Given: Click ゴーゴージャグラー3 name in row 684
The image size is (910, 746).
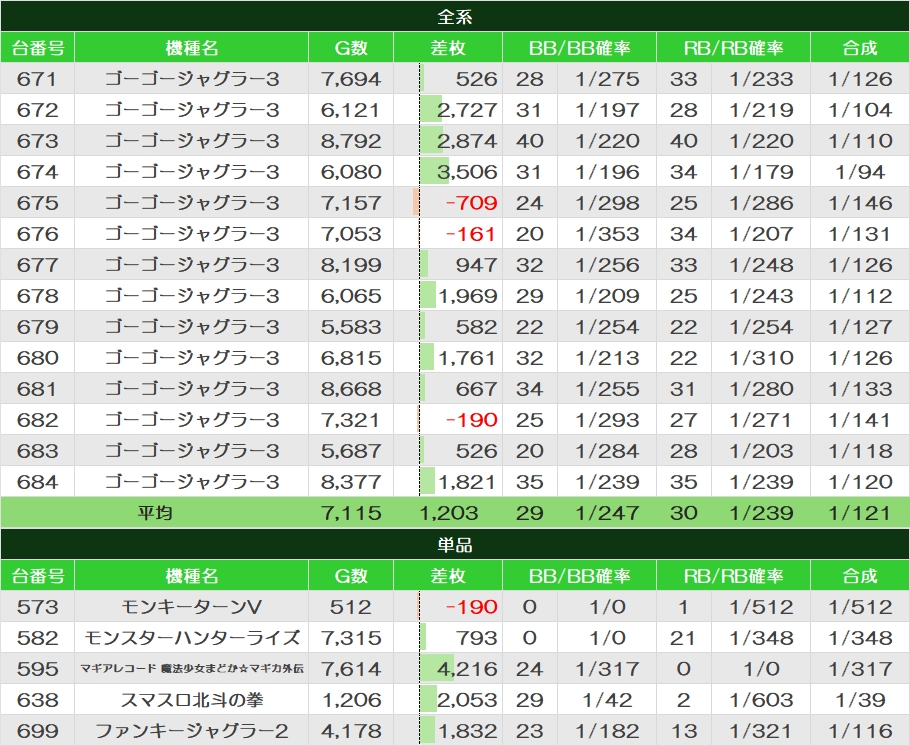Looking at the screenshot, I should coord(192,482).
